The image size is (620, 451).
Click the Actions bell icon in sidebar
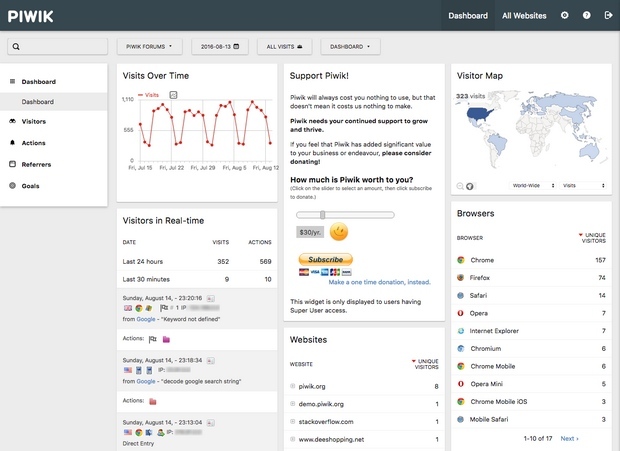[13, 142]
